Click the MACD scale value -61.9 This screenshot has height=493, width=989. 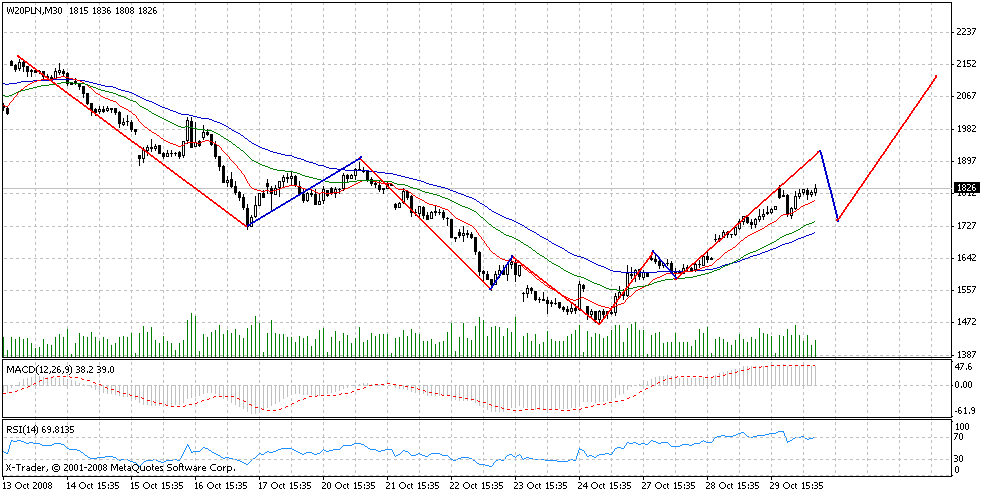point(964,411)
